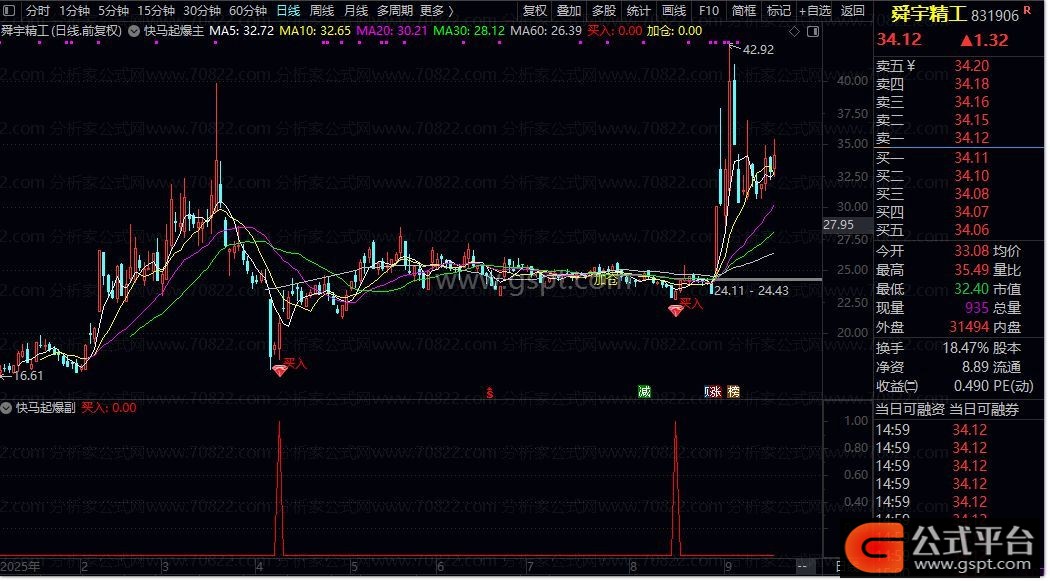The width and height of the screenshot is (1050, 581).
Task: Click month 9 on the time axis
Action: tap(728, 566)
